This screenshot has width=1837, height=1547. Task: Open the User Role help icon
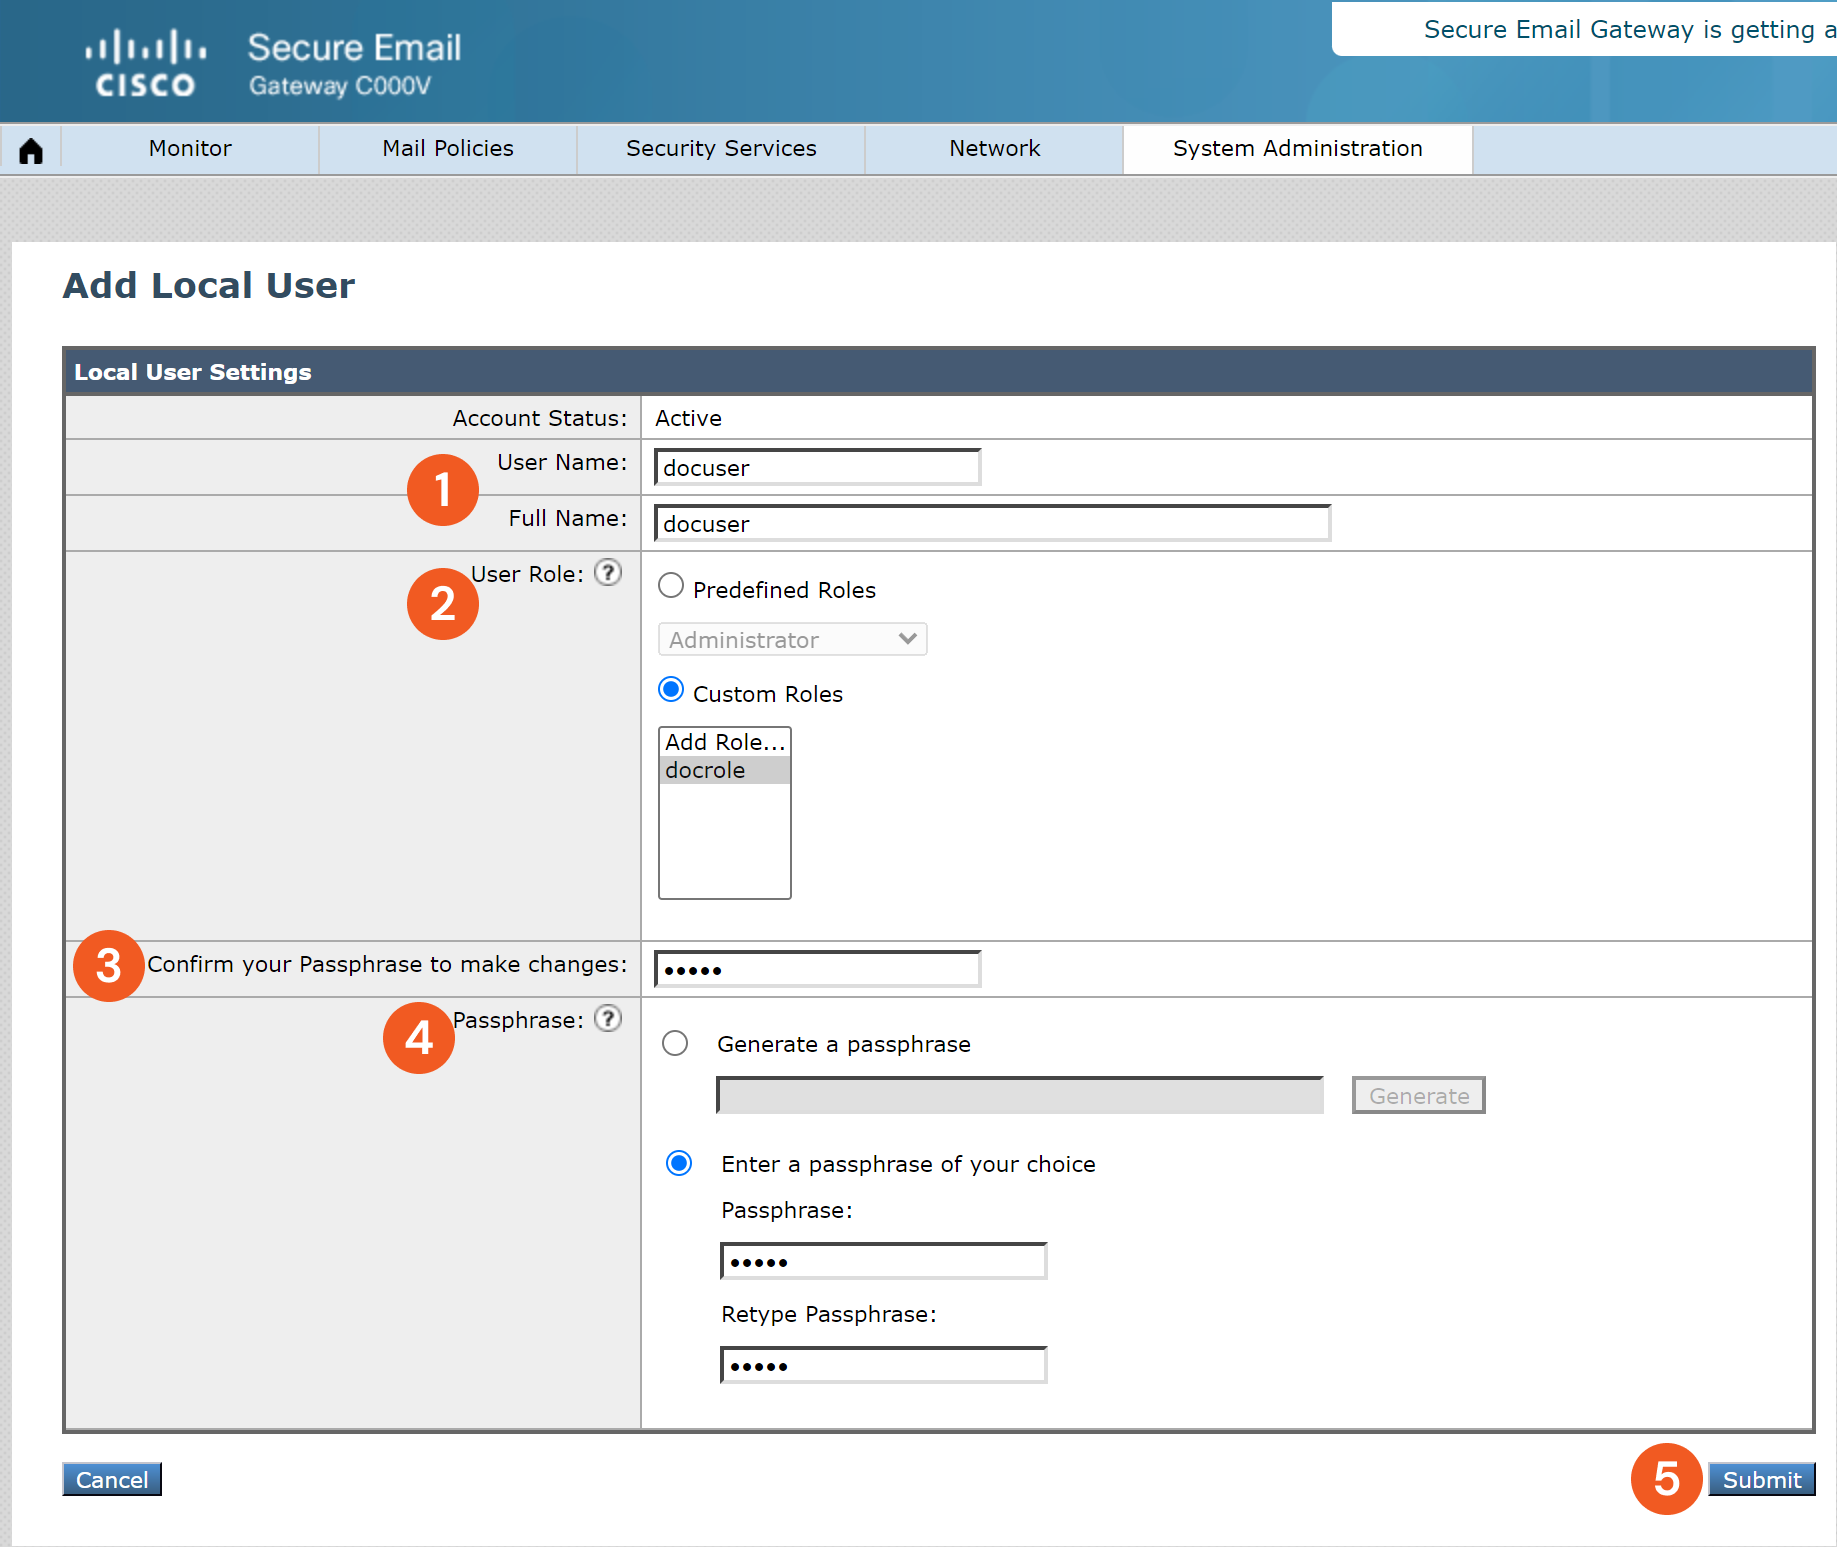click(x=607, y=573)
